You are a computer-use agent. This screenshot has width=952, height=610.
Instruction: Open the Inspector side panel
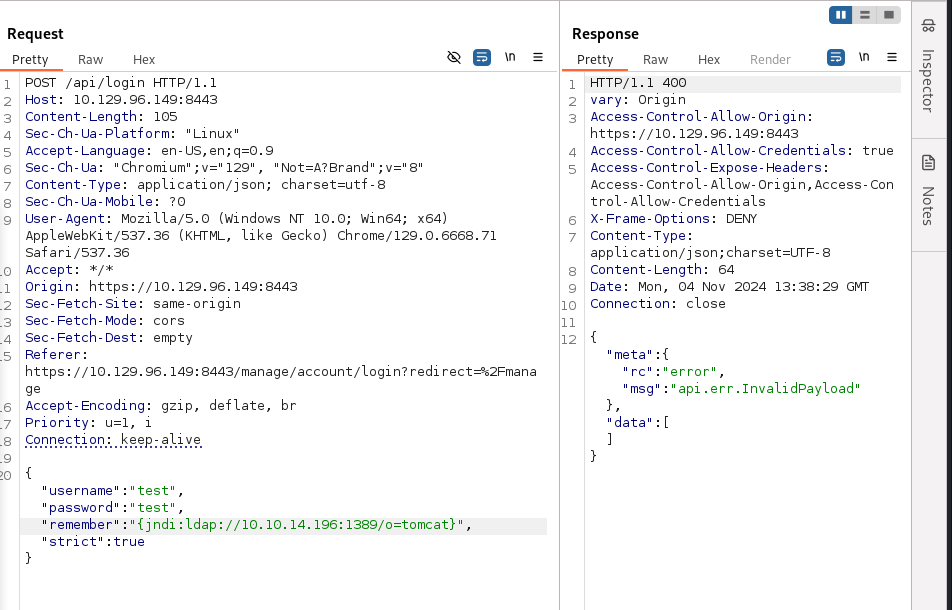coord(928,66)
